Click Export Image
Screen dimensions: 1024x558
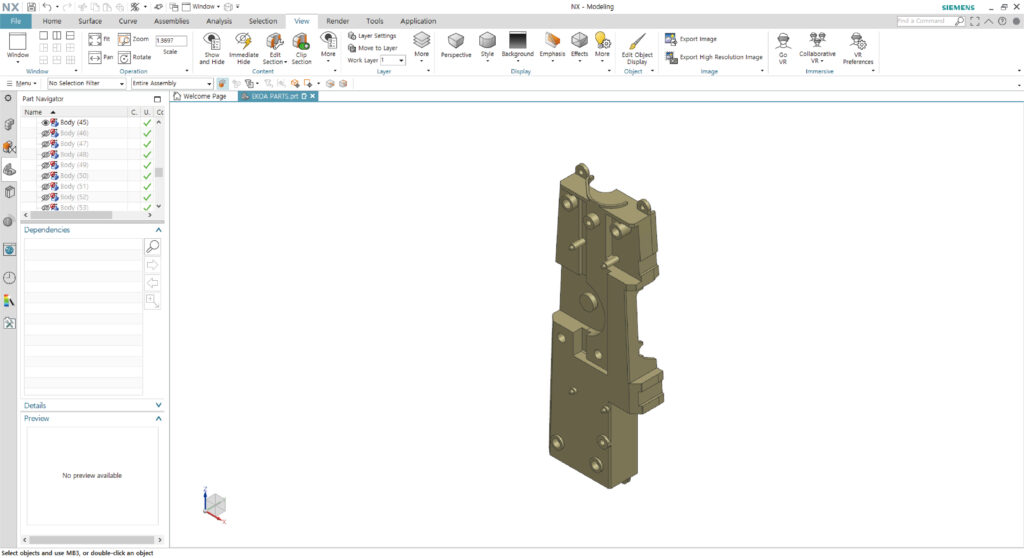(x=691, y=39)
